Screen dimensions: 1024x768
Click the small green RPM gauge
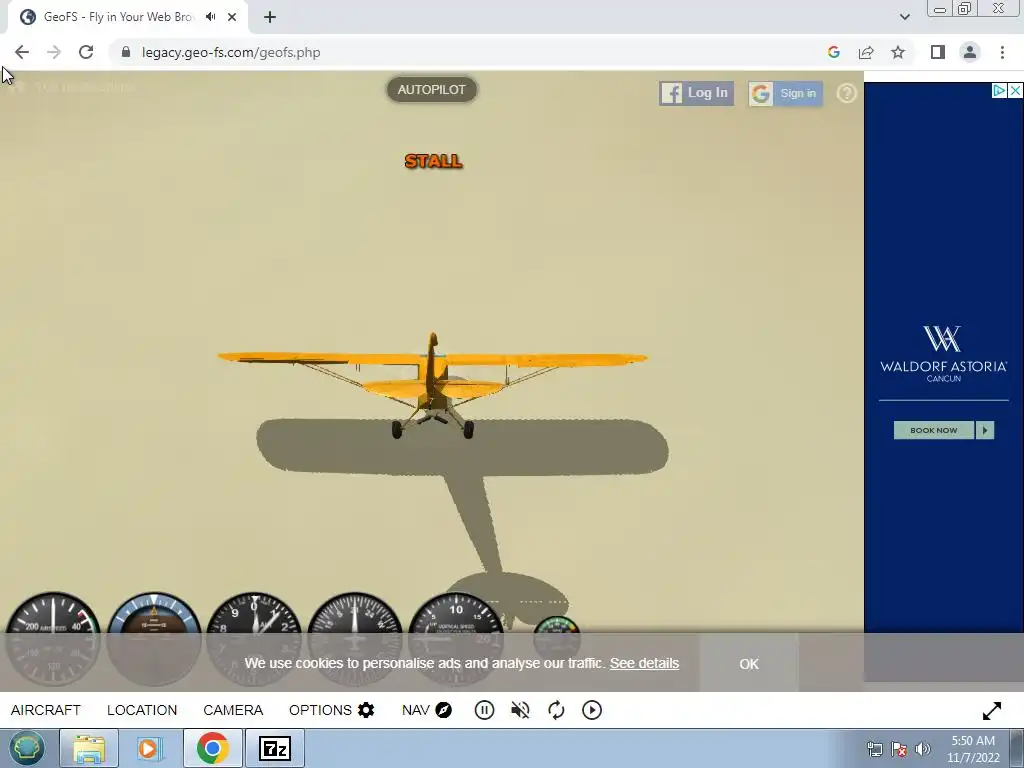(556, 637)
